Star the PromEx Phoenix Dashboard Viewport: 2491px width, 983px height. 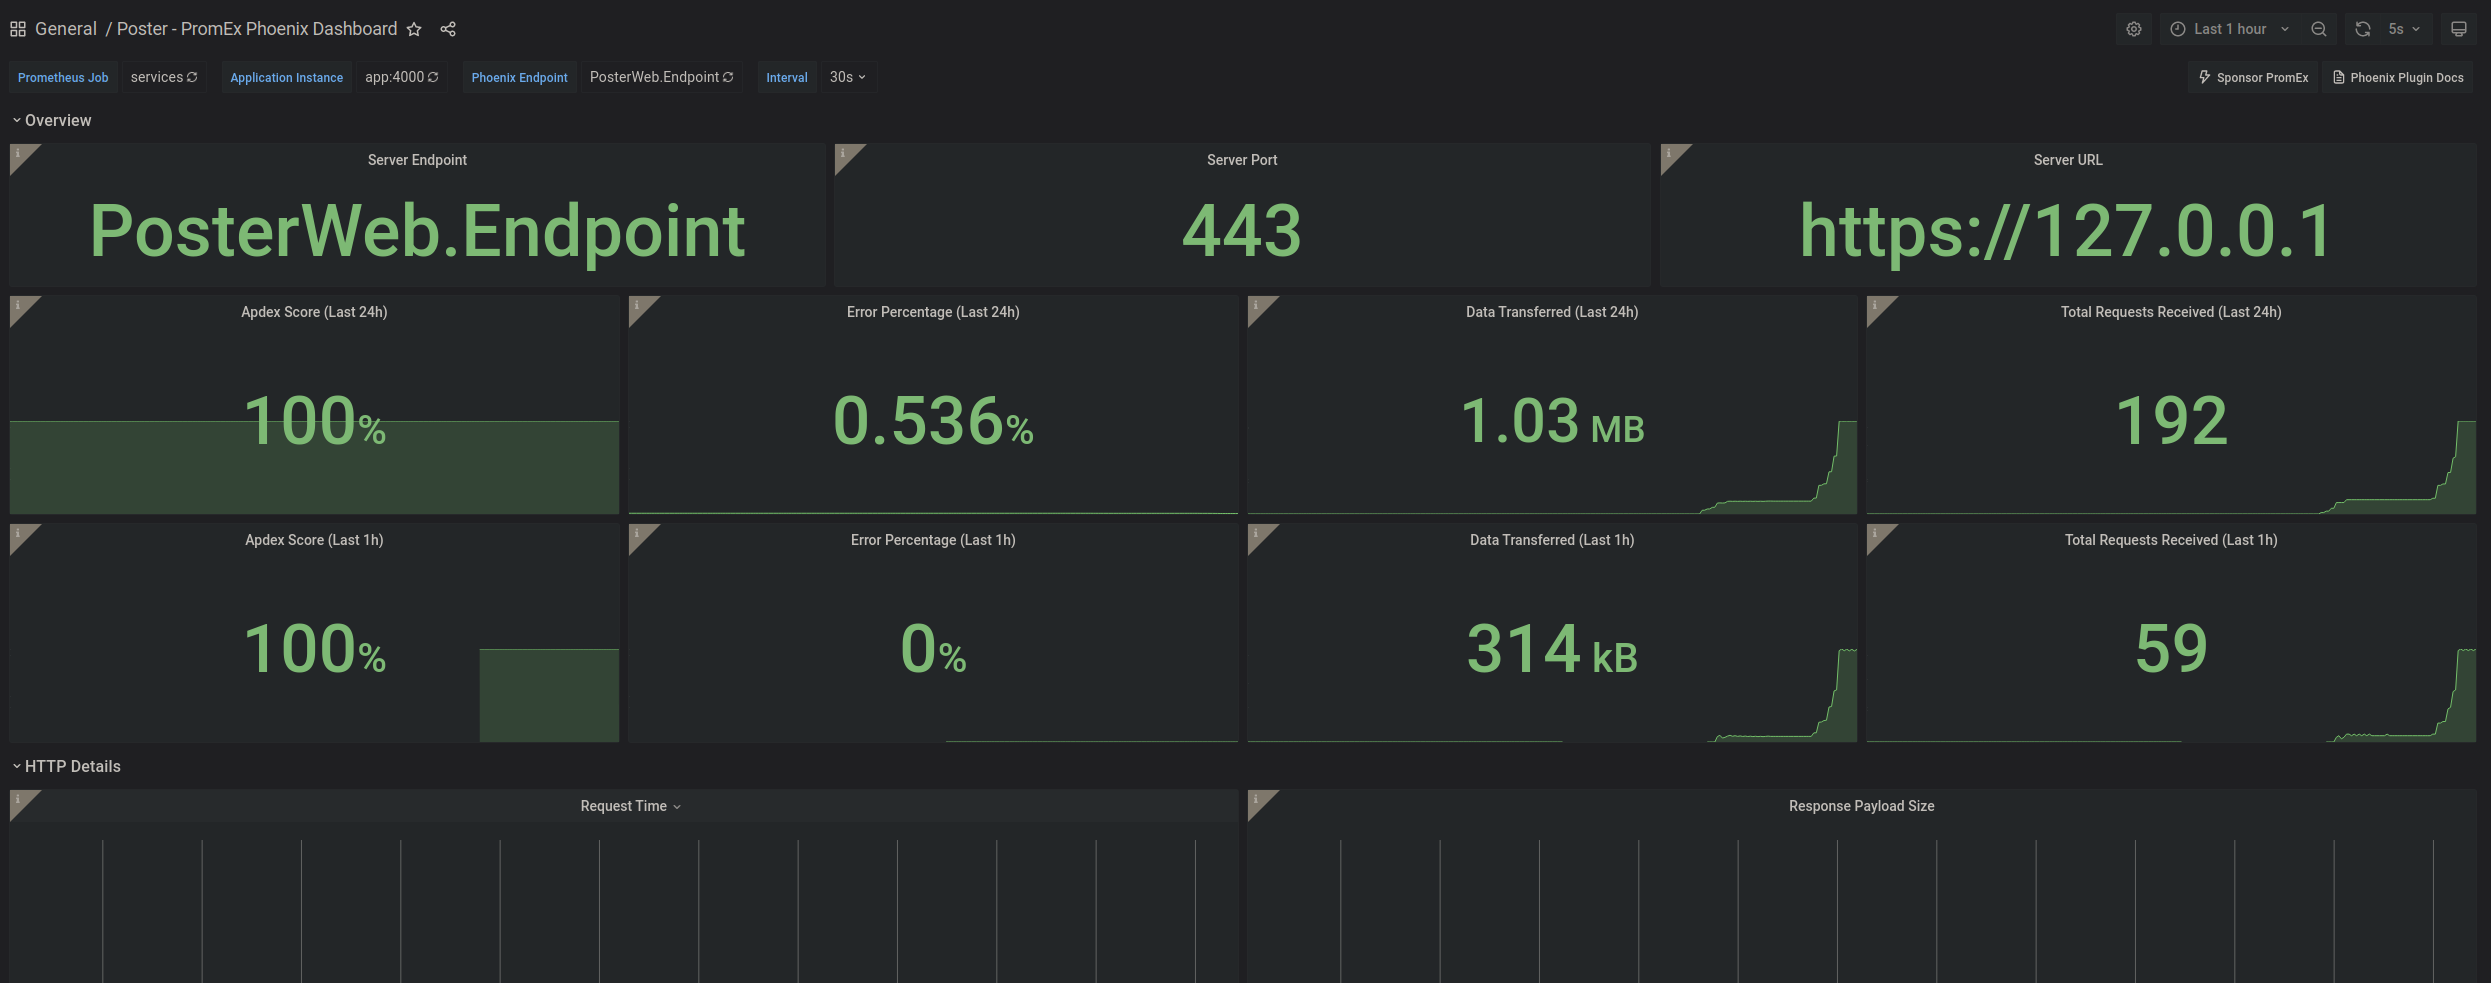click(x=414, y=29)
